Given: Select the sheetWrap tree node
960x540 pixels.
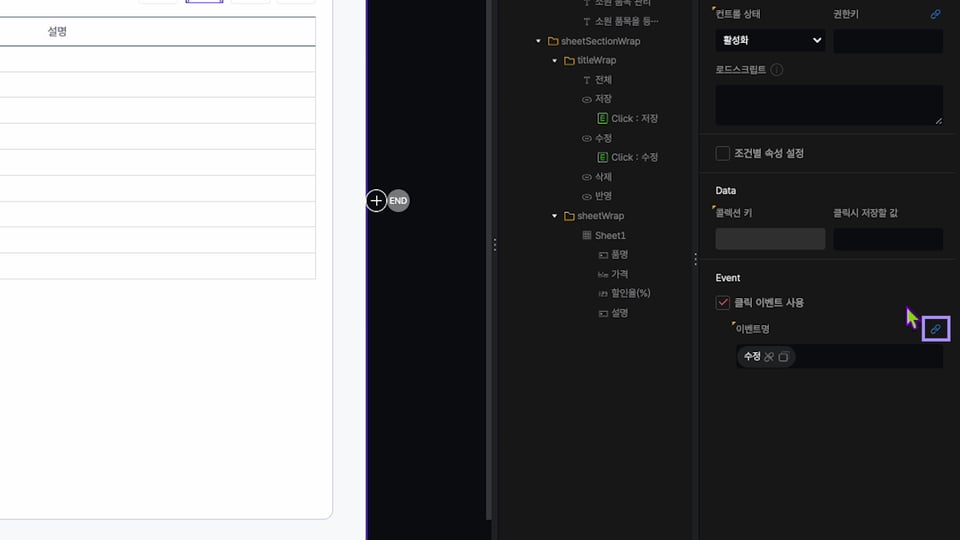Looking at the screenshot, I should [x=600, y=216].
